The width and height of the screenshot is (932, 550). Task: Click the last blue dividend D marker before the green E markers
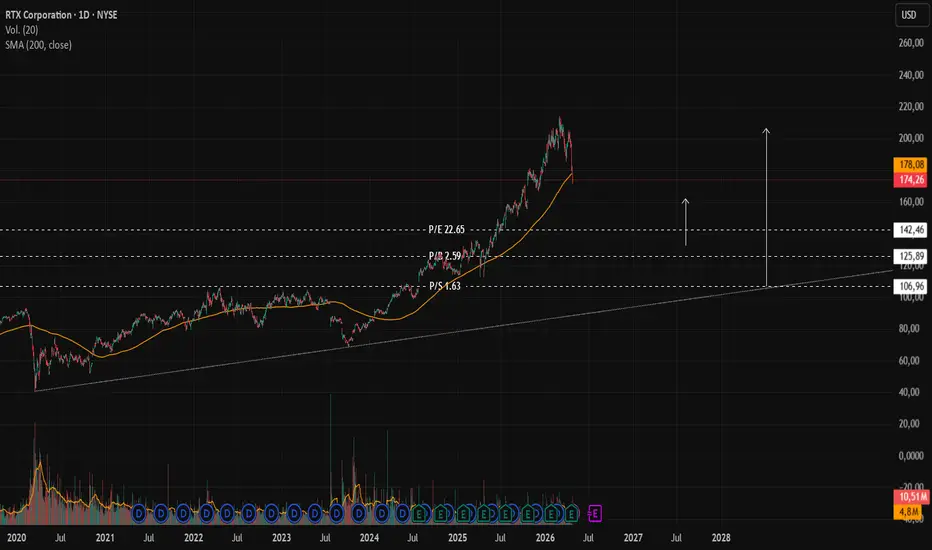[402, 513]
